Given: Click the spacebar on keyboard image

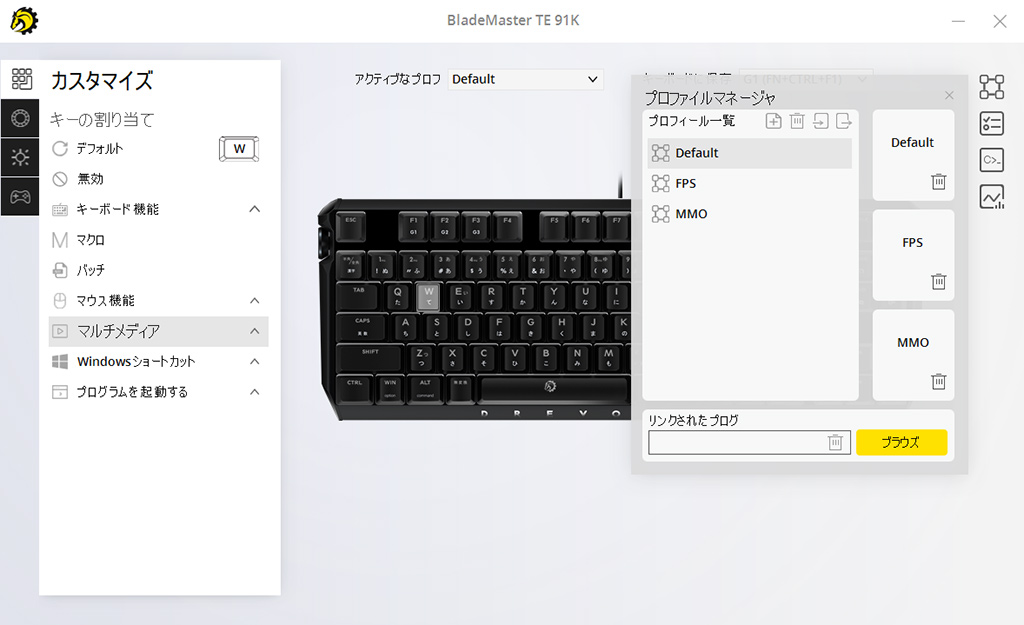Looking at the screenshot, I should (x=554, y=389).
